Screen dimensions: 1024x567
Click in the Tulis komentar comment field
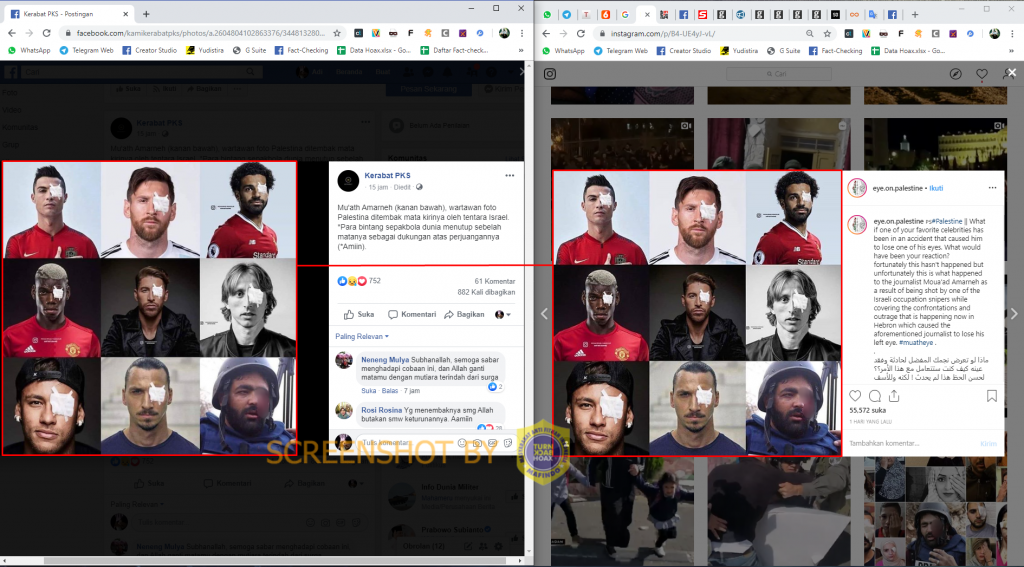tap(407, 442)
